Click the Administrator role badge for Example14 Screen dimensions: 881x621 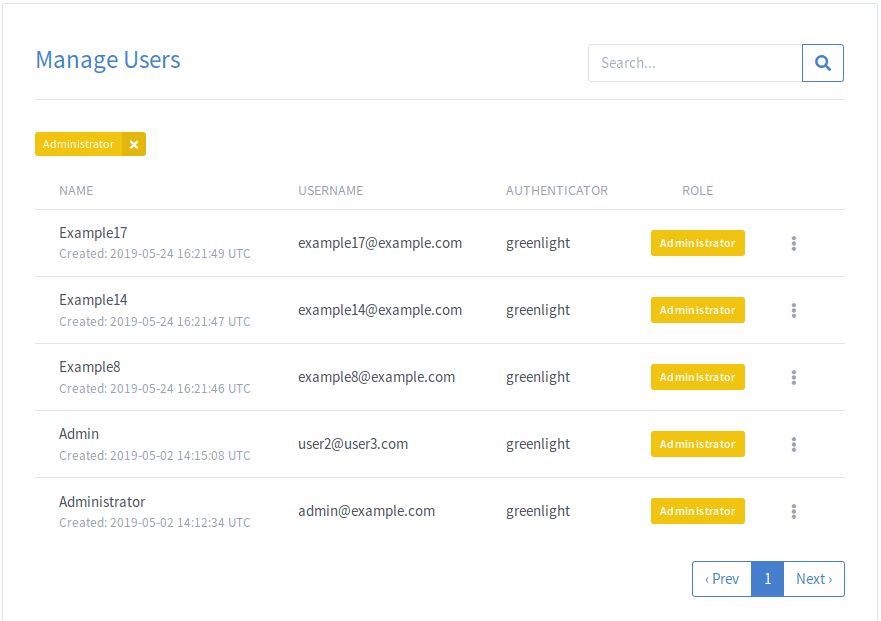pyautogui.click(x=697, y=310)
